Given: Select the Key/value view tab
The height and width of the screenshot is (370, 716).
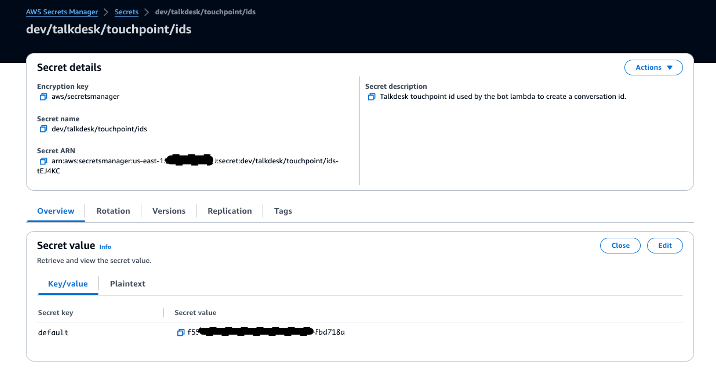Looking at the screenshot, I should coord(68,284).
